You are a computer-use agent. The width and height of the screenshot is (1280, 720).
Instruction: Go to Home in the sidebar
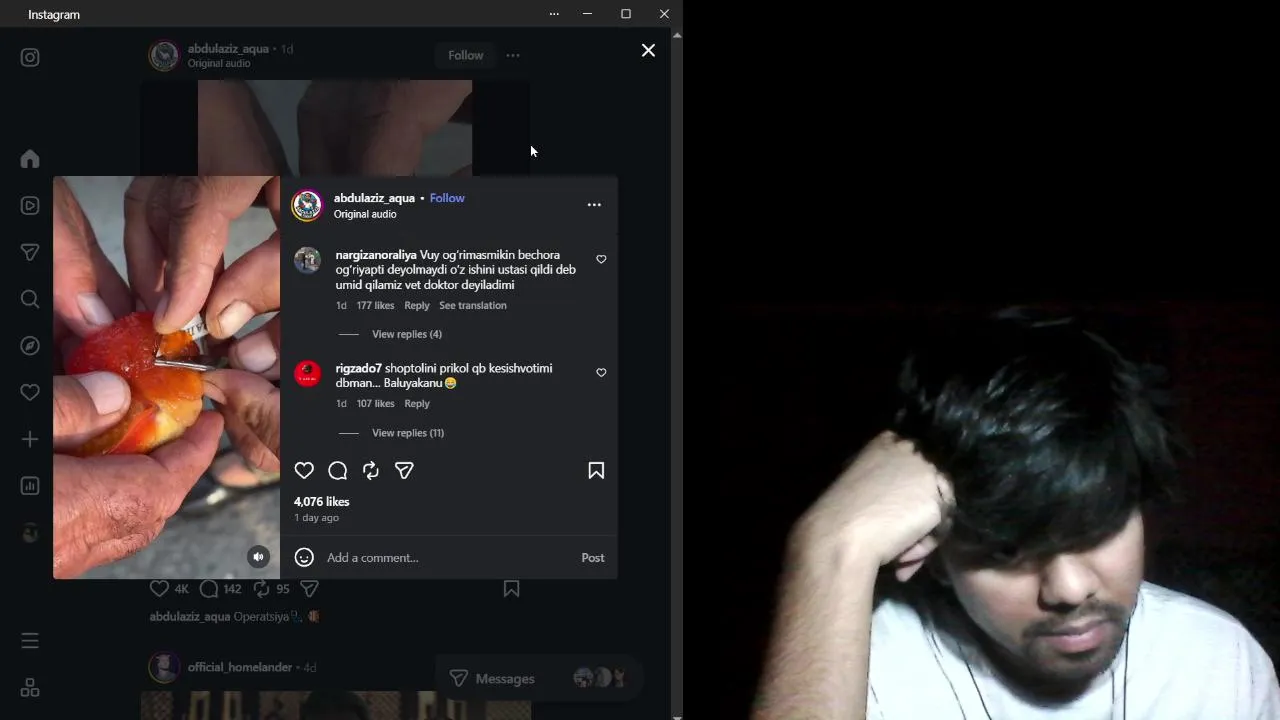pyautogui.click(x=30, y=159)
